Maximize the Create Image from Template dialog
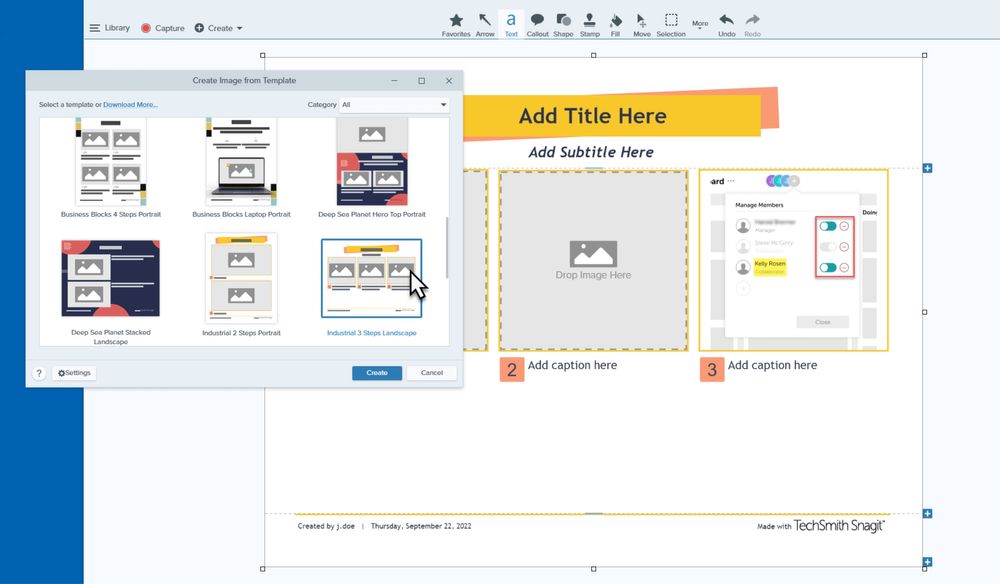The height and width of the screenshot is (584, 1000). 422,80
